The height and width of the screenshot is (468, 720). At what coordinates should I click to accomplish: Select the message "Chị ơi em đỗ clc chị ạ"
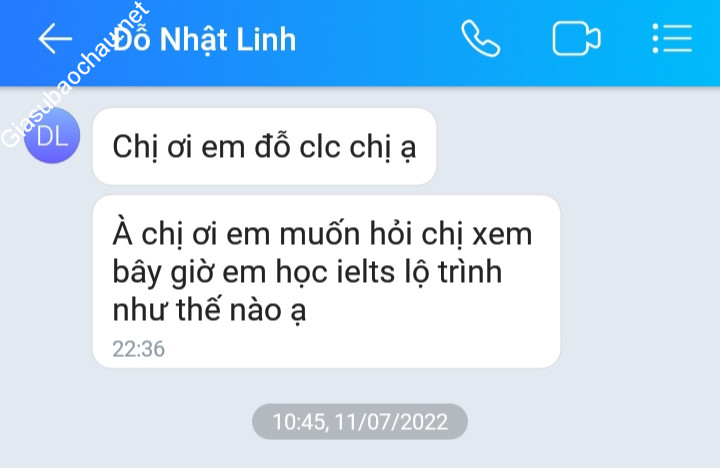pos(264,147)
